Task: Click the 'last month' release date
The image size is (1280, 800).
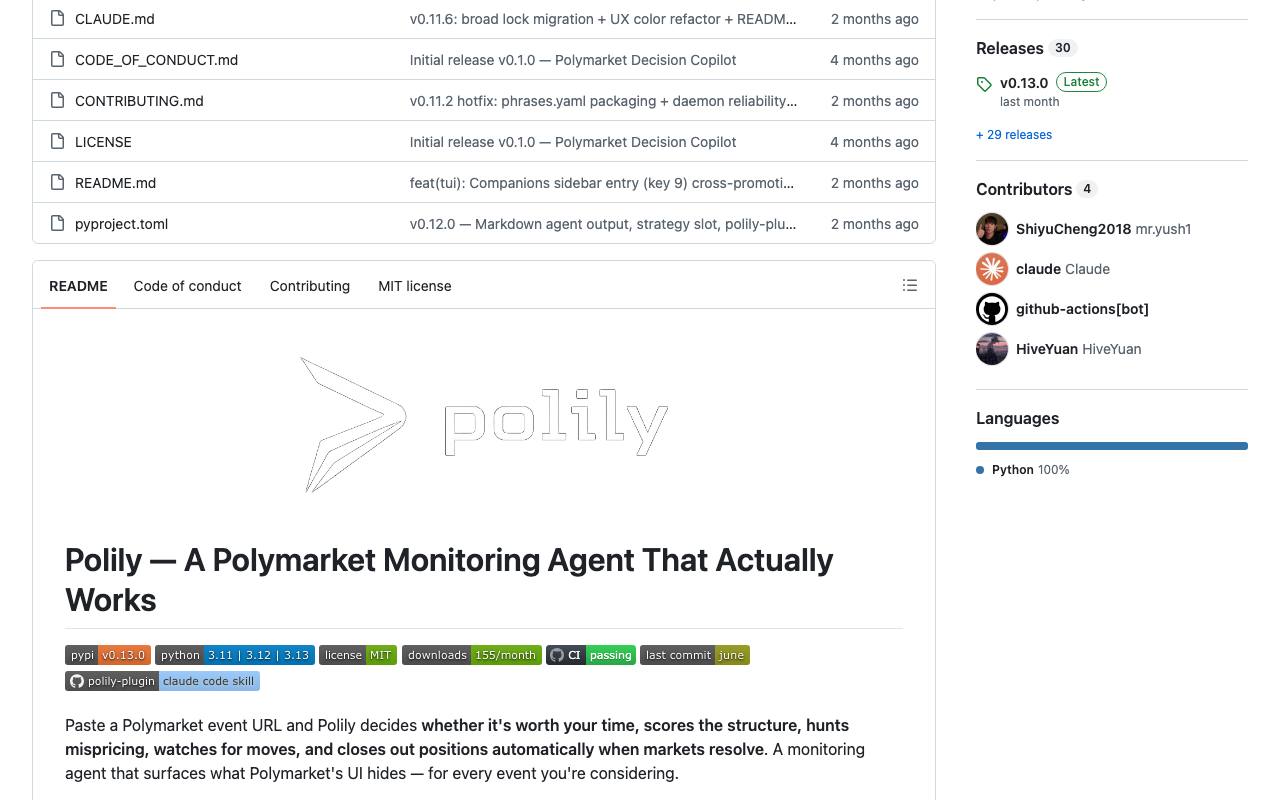Action: click(1029, 102)
